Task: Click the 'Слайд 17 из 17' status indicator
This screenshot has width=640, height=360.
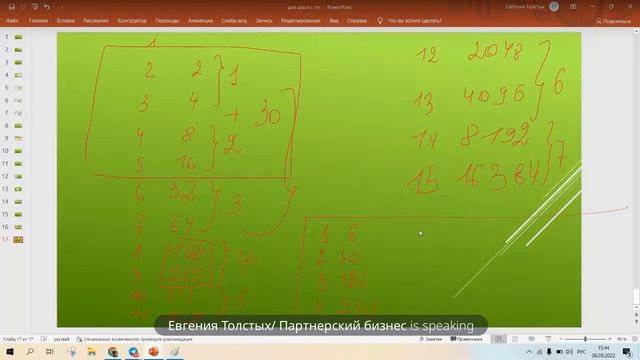Action: point(18,339)
